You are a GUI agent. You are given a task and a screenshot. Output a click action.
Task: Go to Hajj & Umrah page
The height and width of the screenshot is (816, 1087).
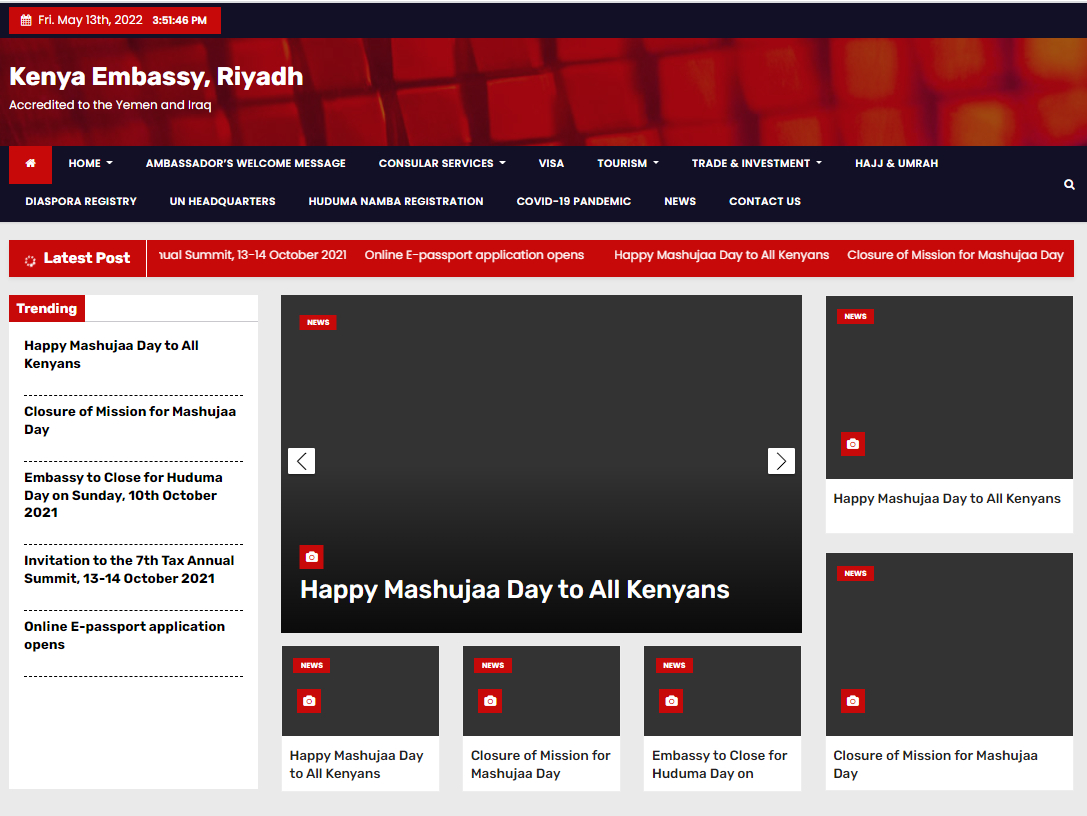point(896,164)
